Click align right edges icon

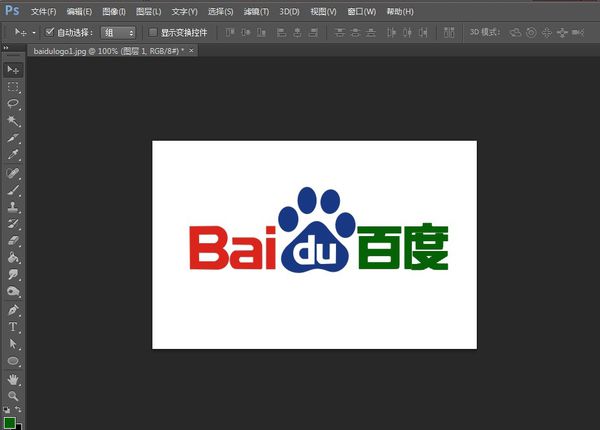(x=313, y=33)
